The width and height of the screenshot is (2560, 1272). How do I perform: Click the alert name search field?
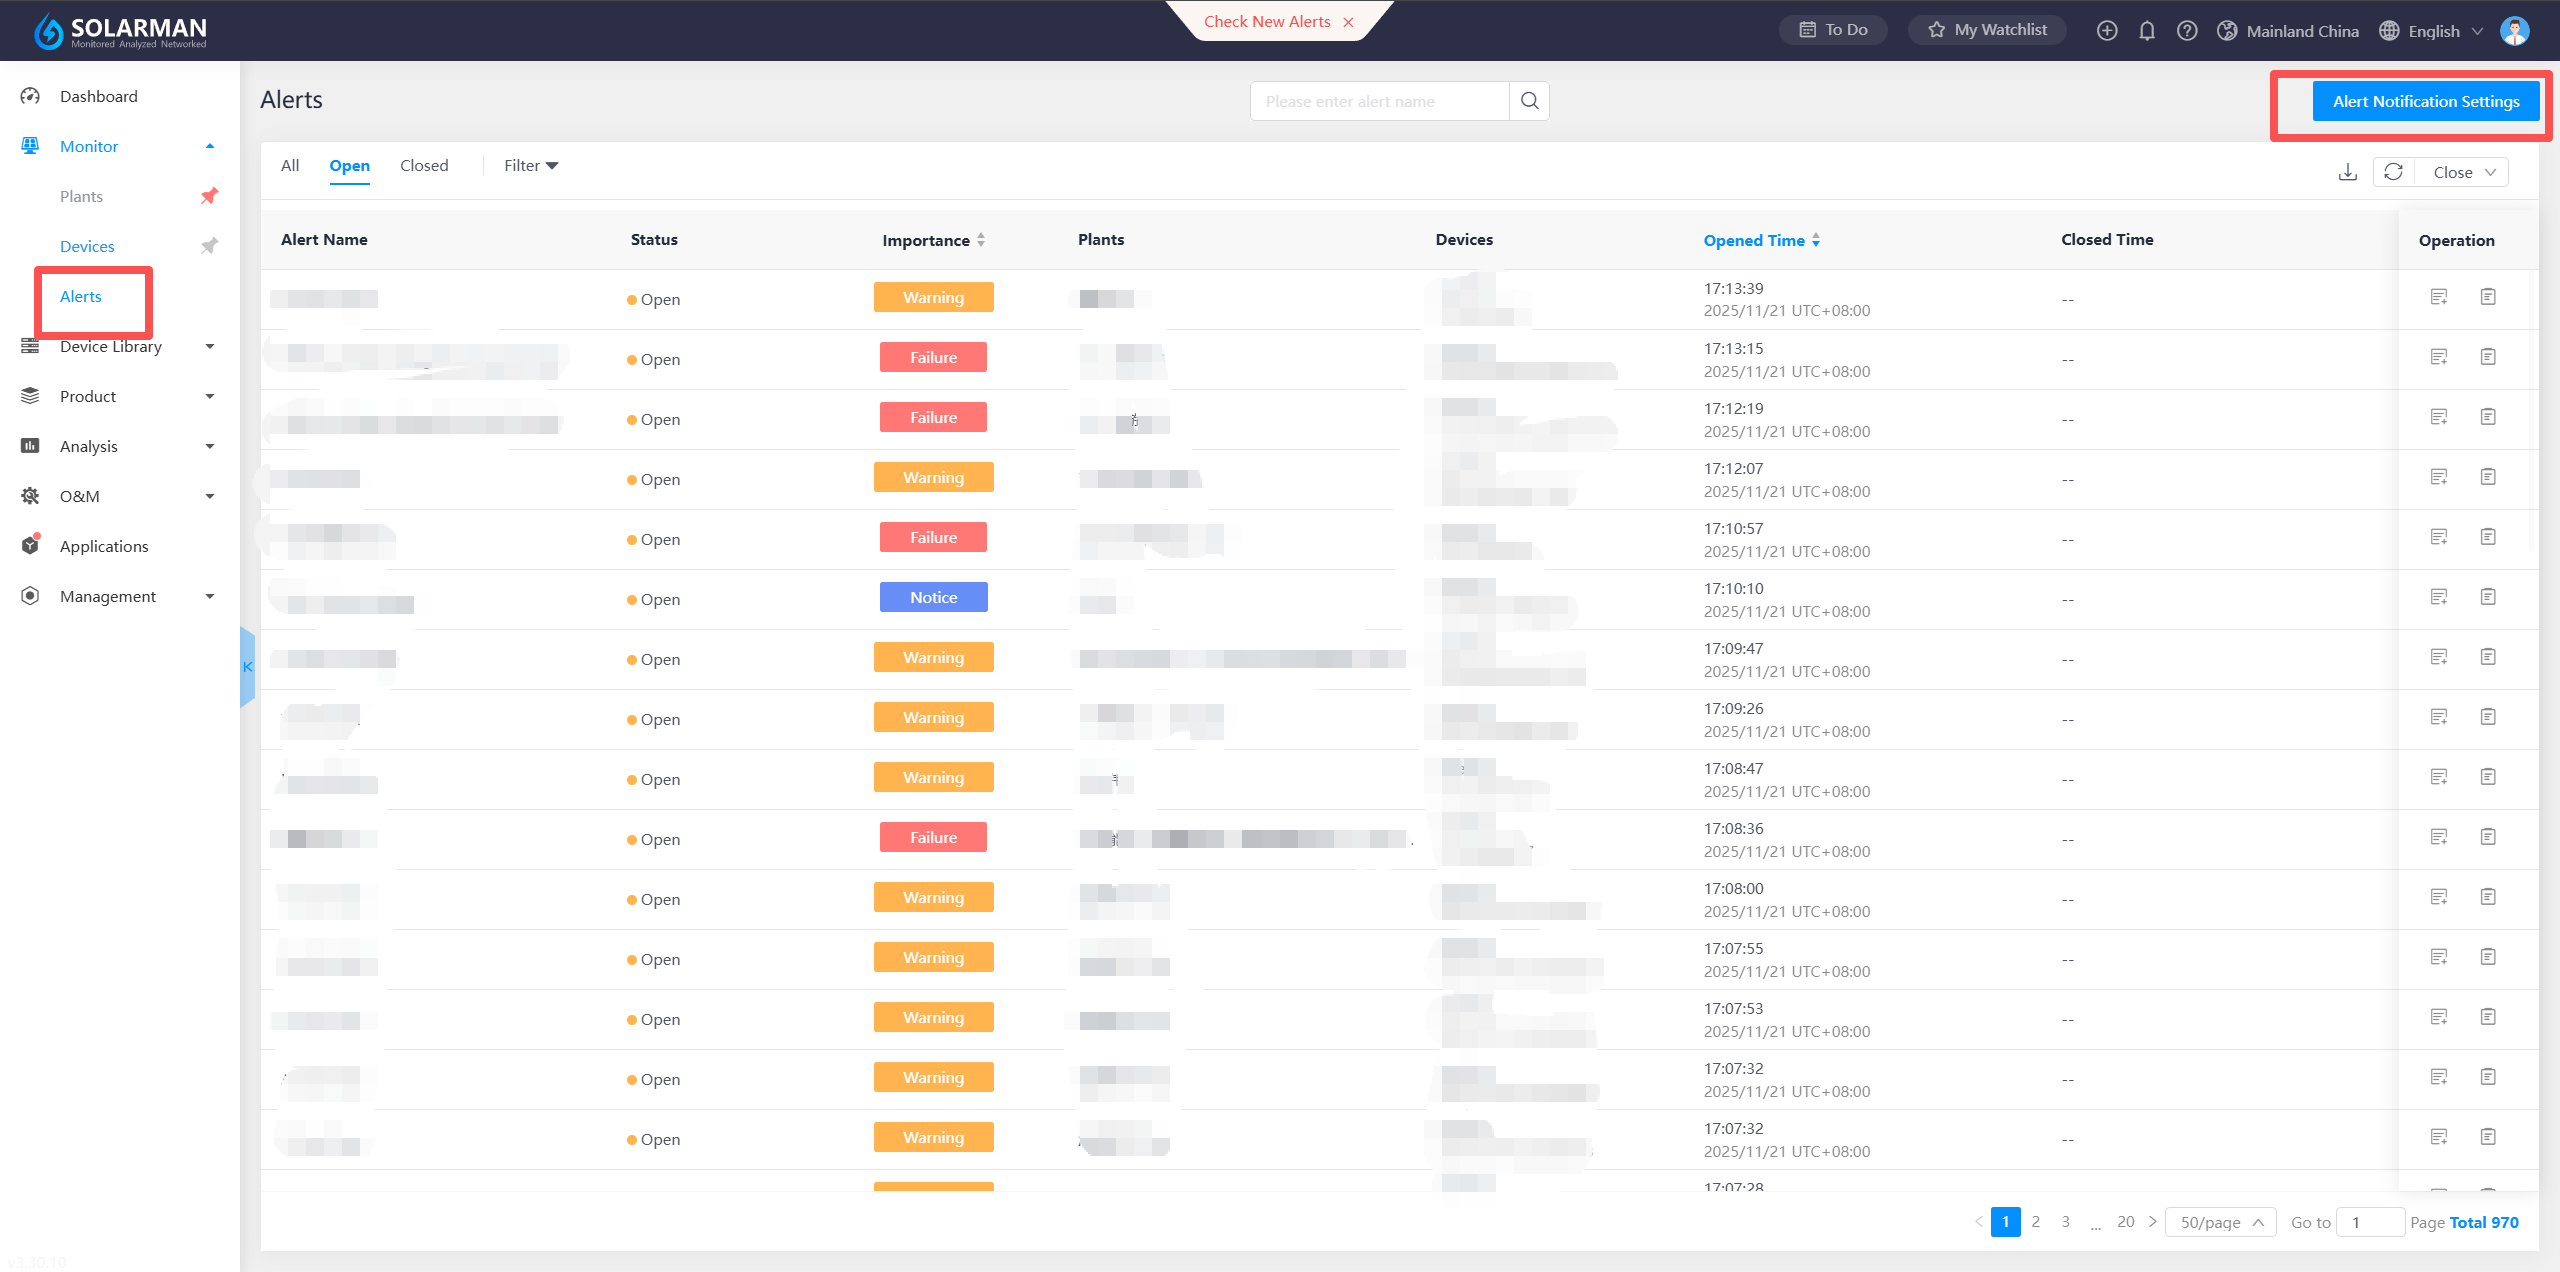[1379, 101]
